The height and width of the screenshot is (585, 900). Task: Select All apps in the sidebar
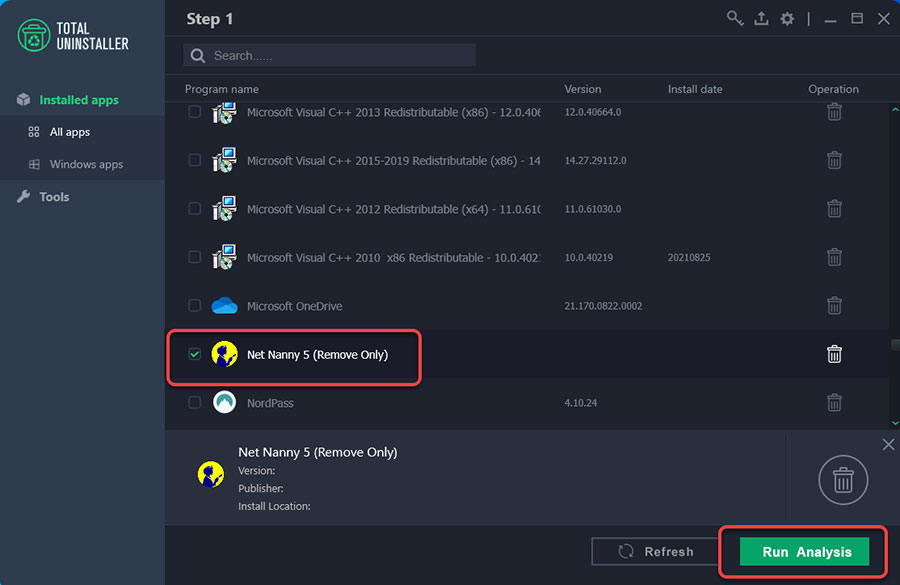pyautogui.click(x=69, y=132)
